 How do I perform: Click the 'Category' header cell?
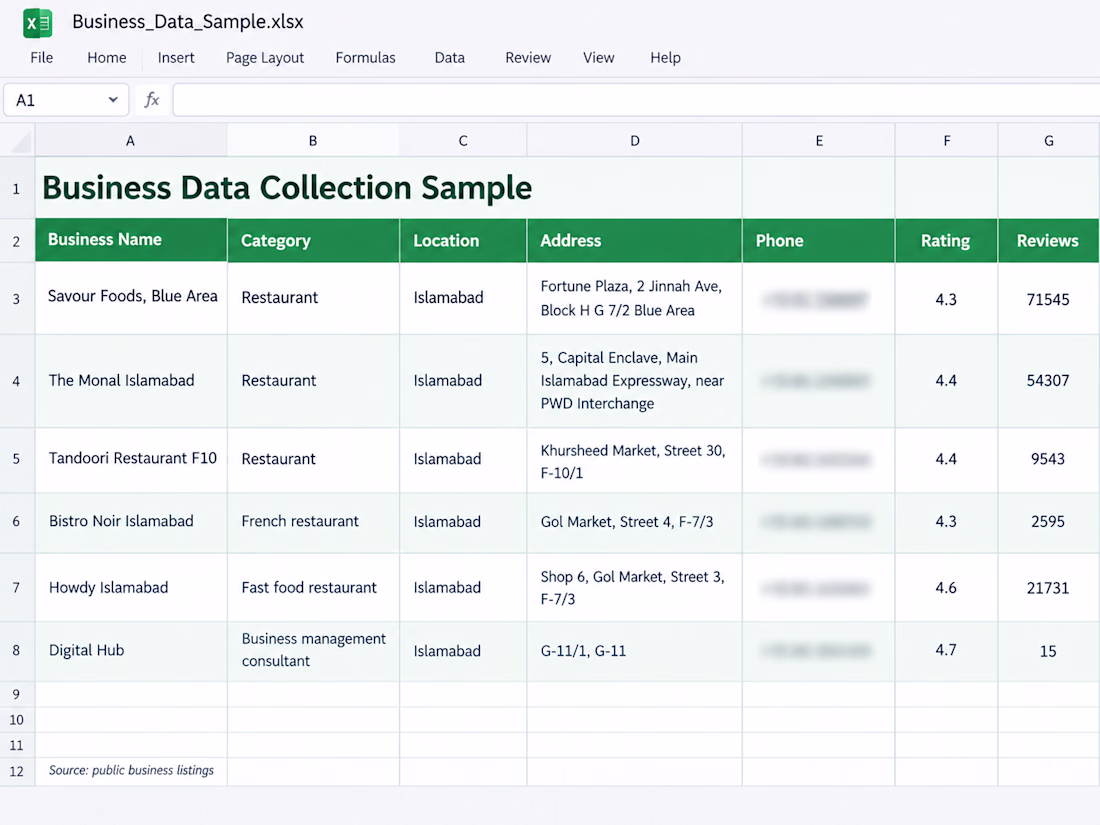314,241
